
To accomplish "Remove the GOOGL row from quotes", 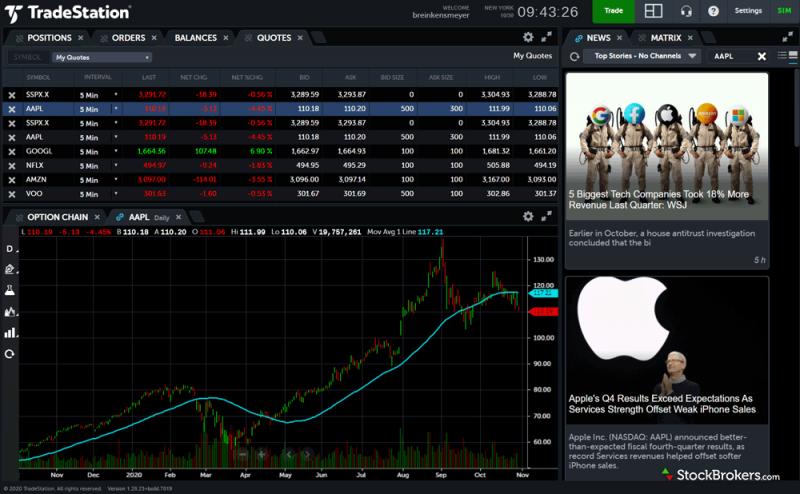I will coord(12,152).
